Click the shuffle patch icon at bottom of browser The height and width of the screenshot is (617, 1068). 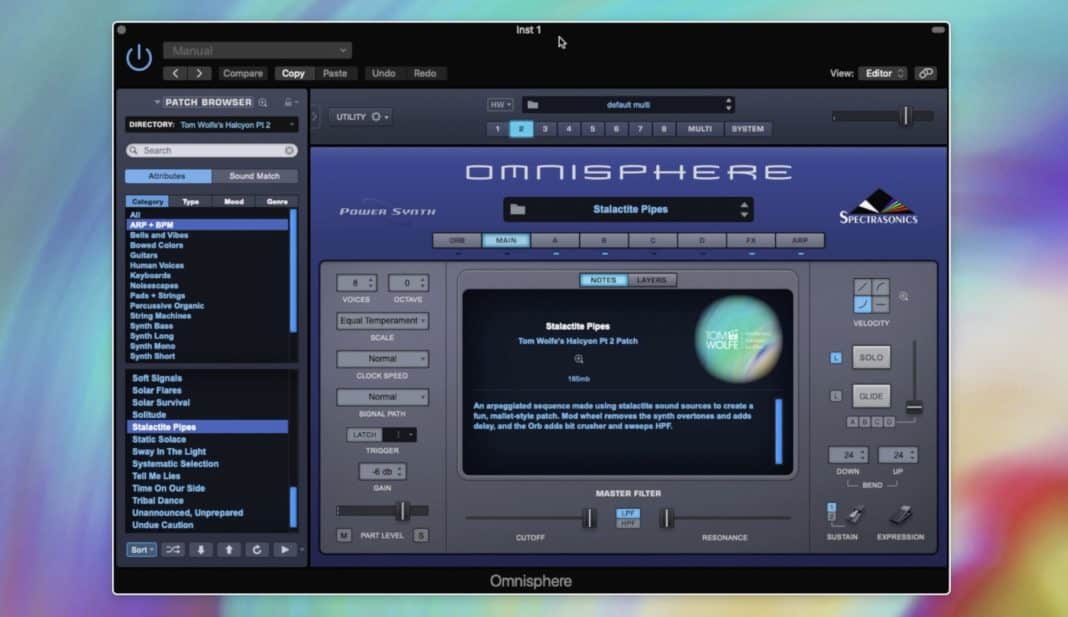[x=174, y=550]
